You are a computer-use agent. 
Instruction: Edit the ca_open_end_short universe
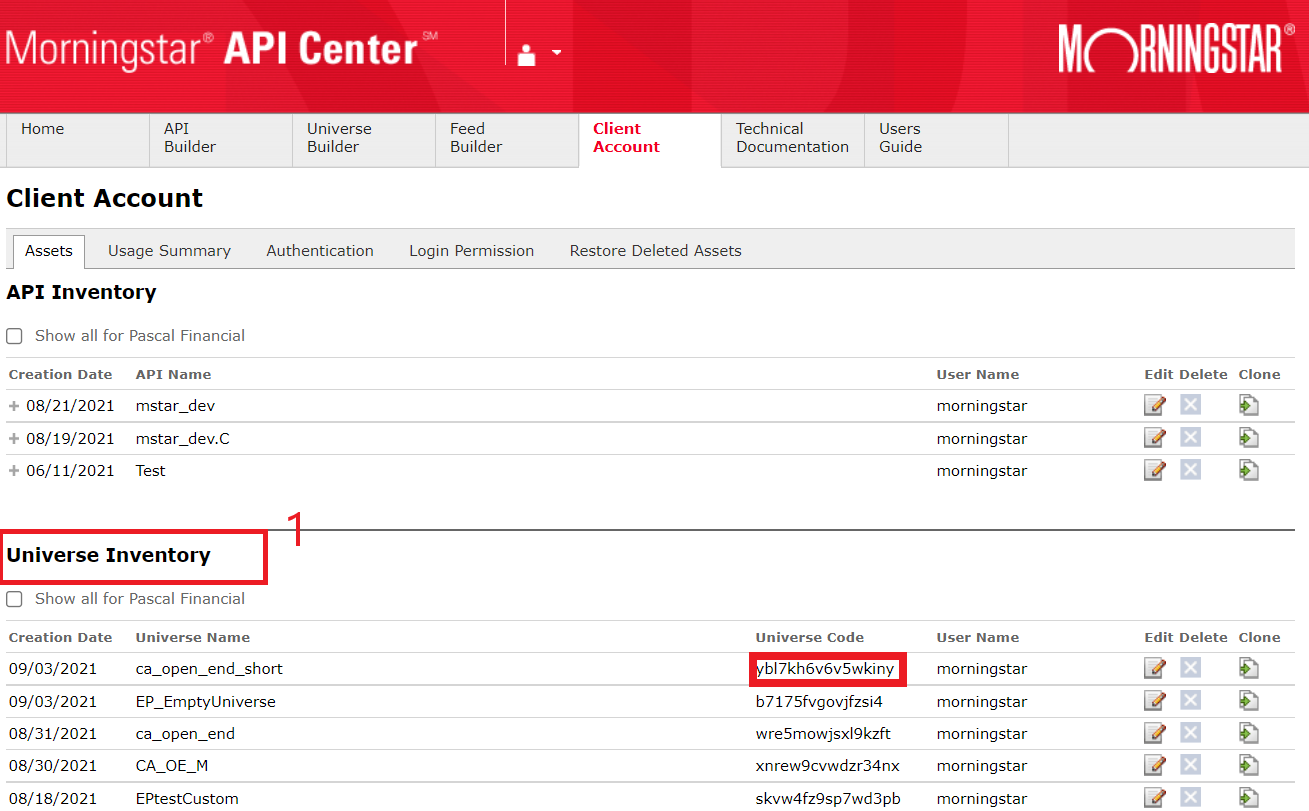coord(1154,668)
